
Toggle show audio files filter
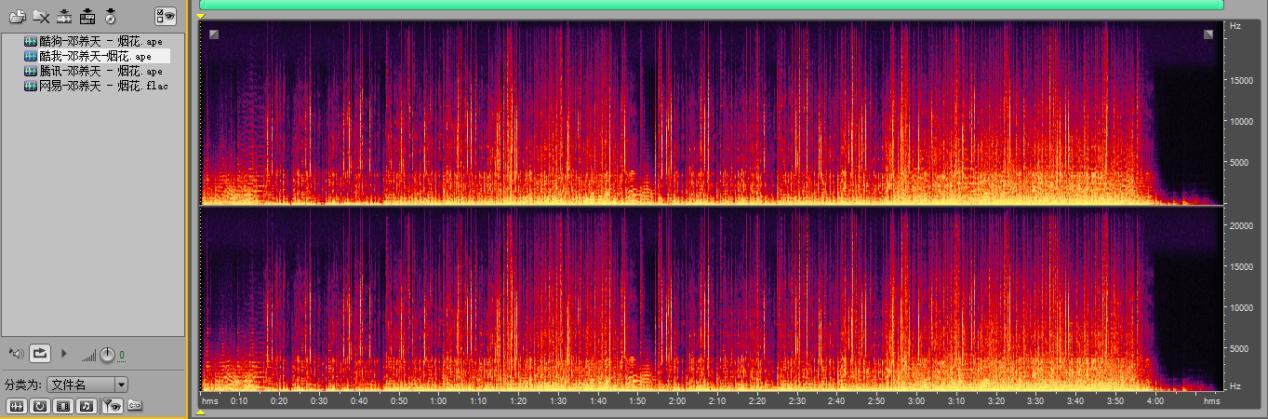17,405
